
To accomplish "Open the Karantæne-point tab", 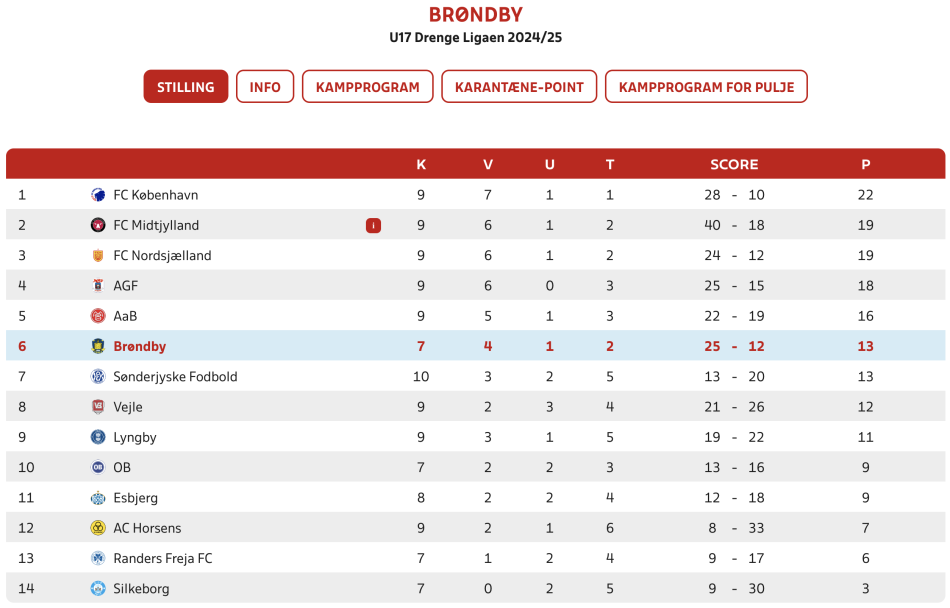I will coord(519,87).
